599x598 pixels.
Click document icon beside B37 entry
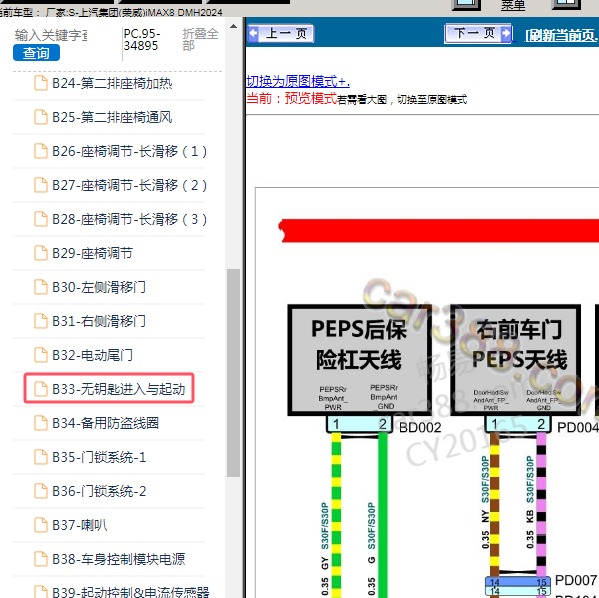pos(41,525)
